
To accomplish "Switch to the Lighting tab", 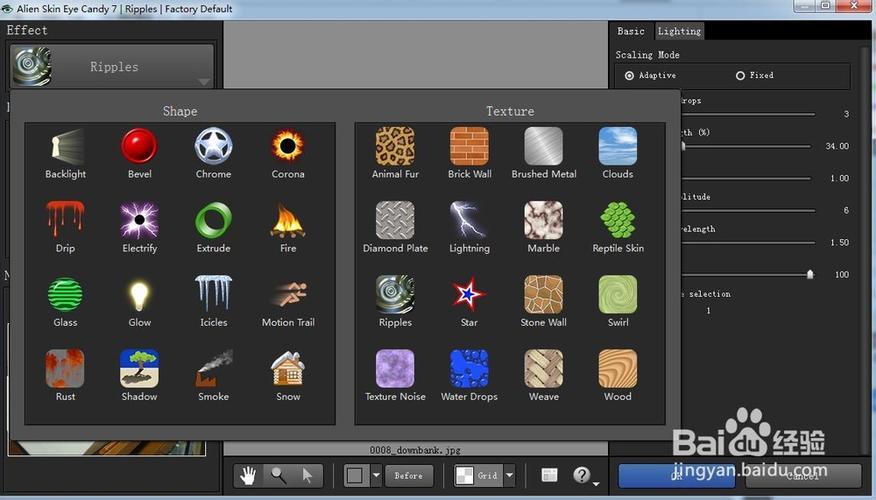I will 679,31.
